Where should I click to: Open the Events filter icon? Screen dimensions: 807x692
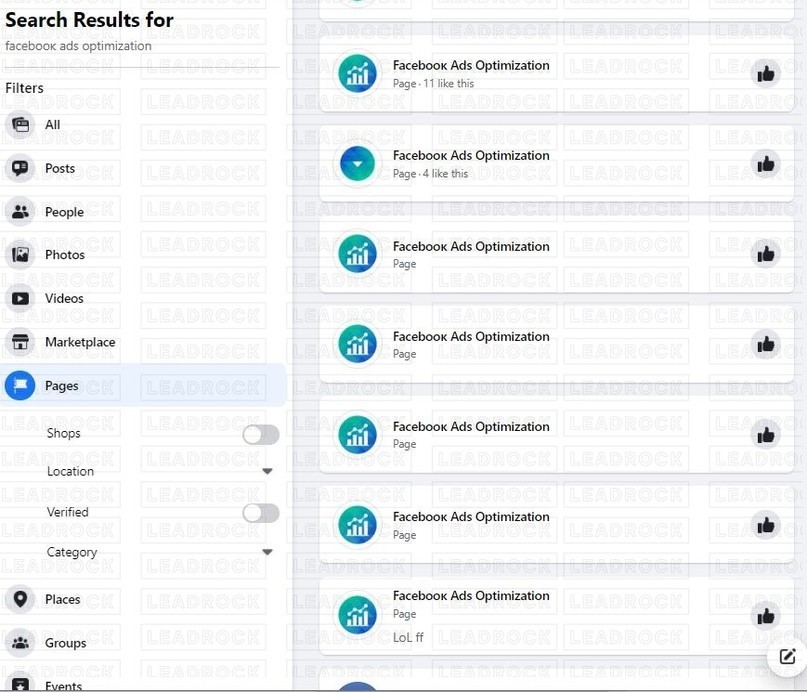(20, 683)
